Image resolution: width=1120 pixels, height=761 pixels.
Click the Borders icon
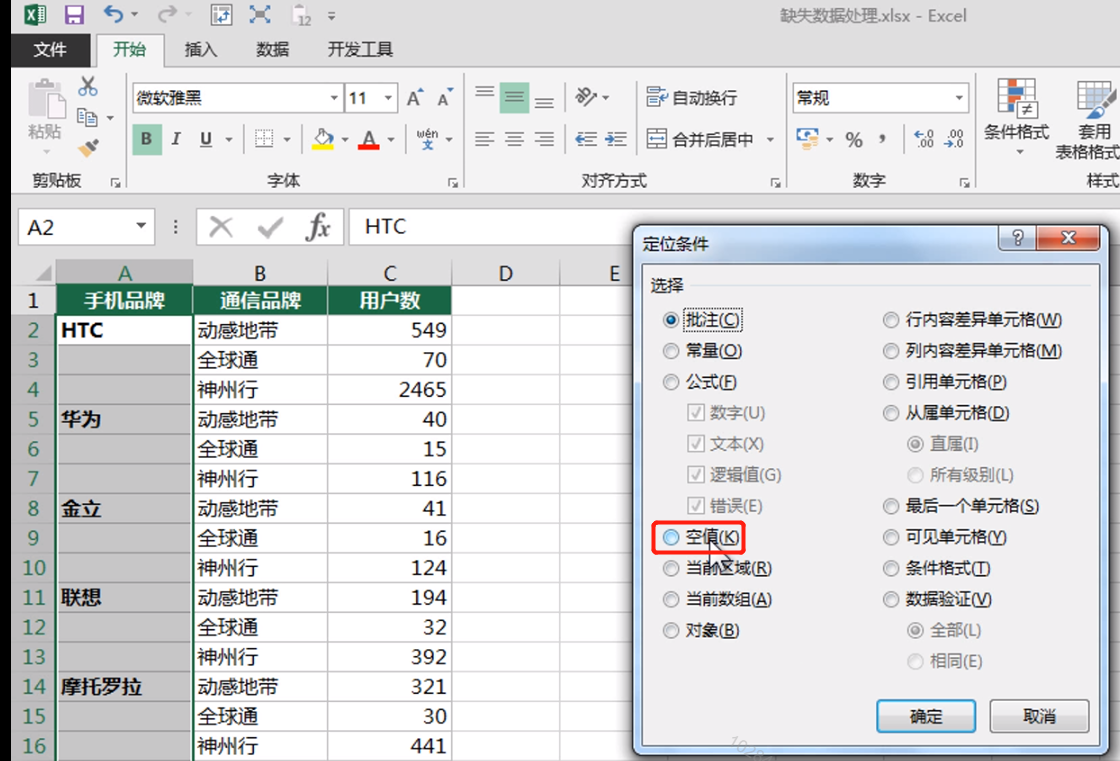(x=264, y=139)
